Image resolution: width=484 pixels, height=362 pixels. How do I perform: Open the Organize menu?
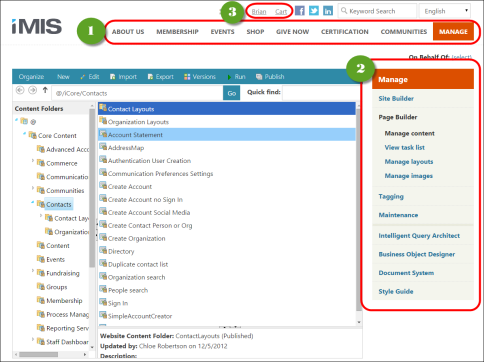31,77
